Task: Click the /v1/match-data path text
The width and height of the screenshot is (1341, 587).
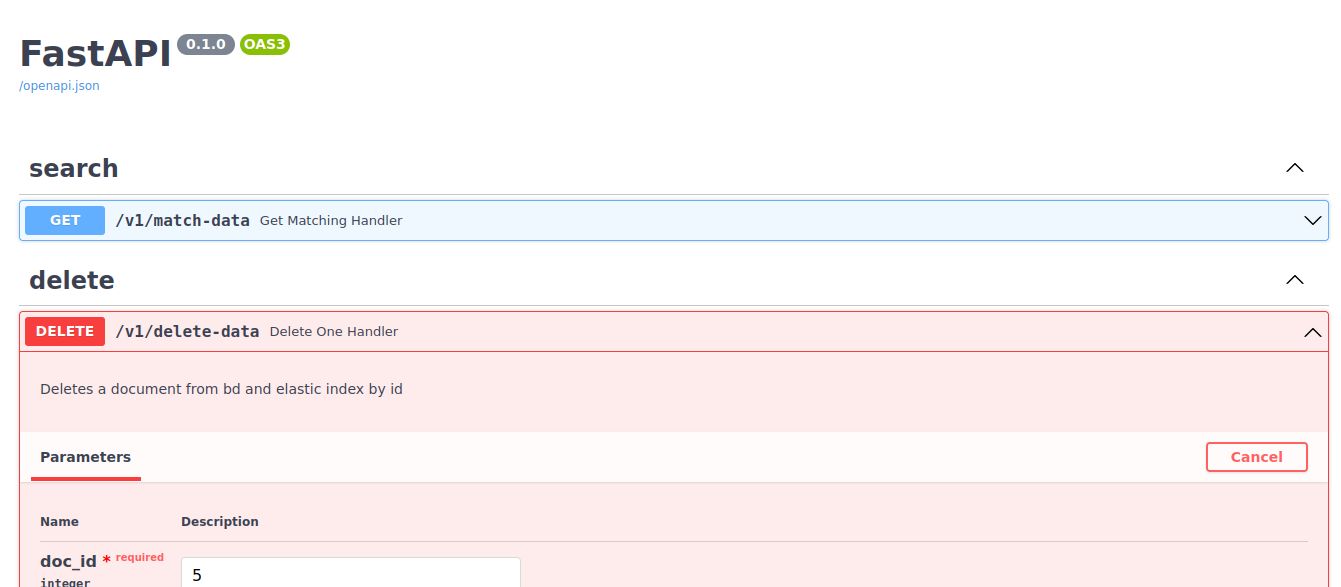Action: click(182, 220)
